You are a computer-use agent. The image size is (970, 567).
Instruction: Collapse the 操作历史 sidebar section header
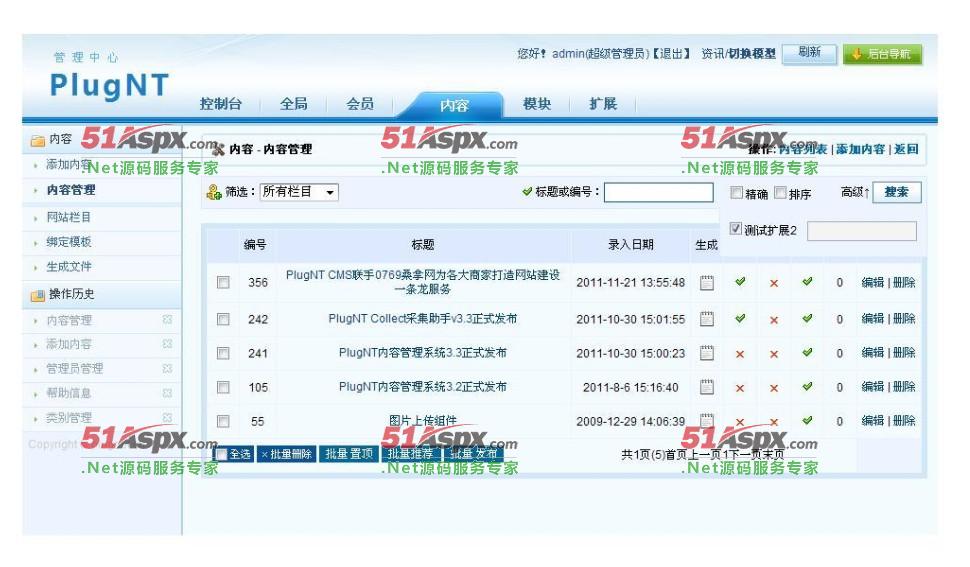tap(102, 294)
